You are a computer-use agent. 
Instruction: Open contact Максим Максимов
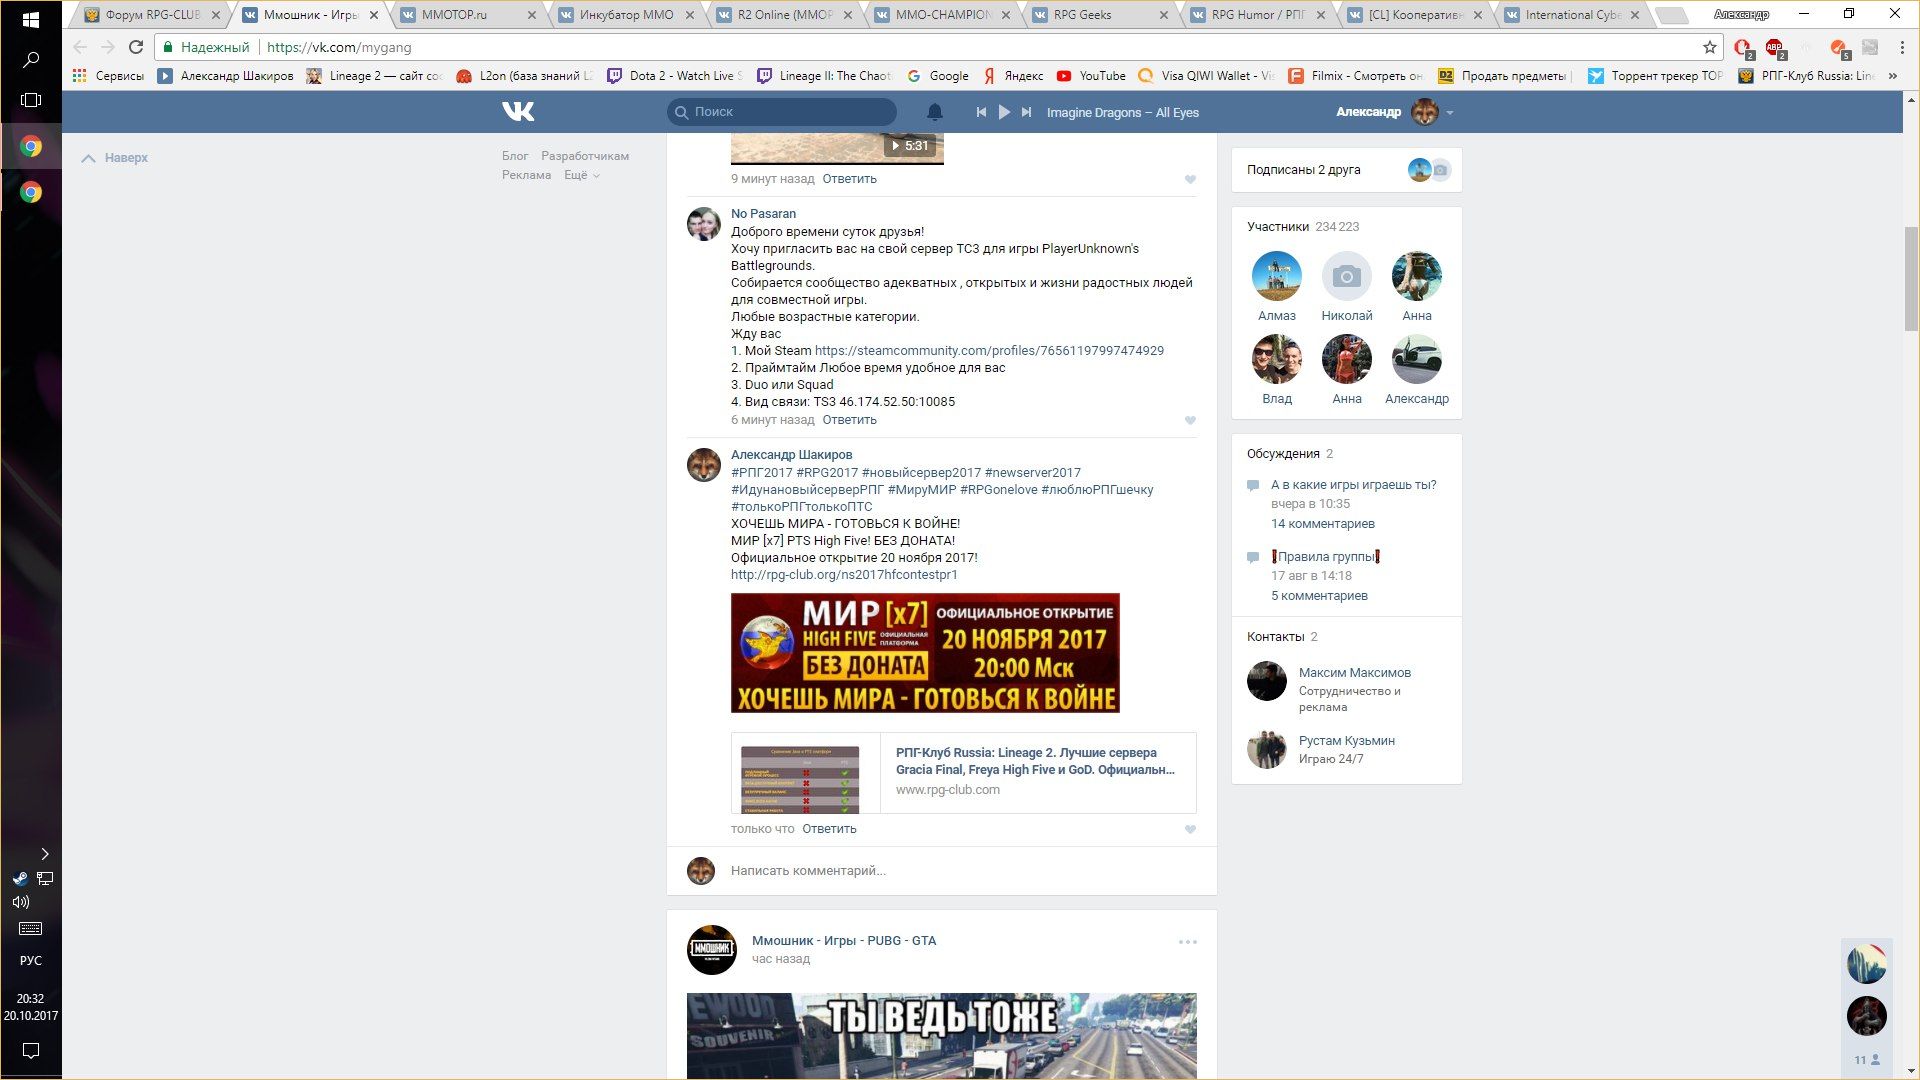(1354, 673)
